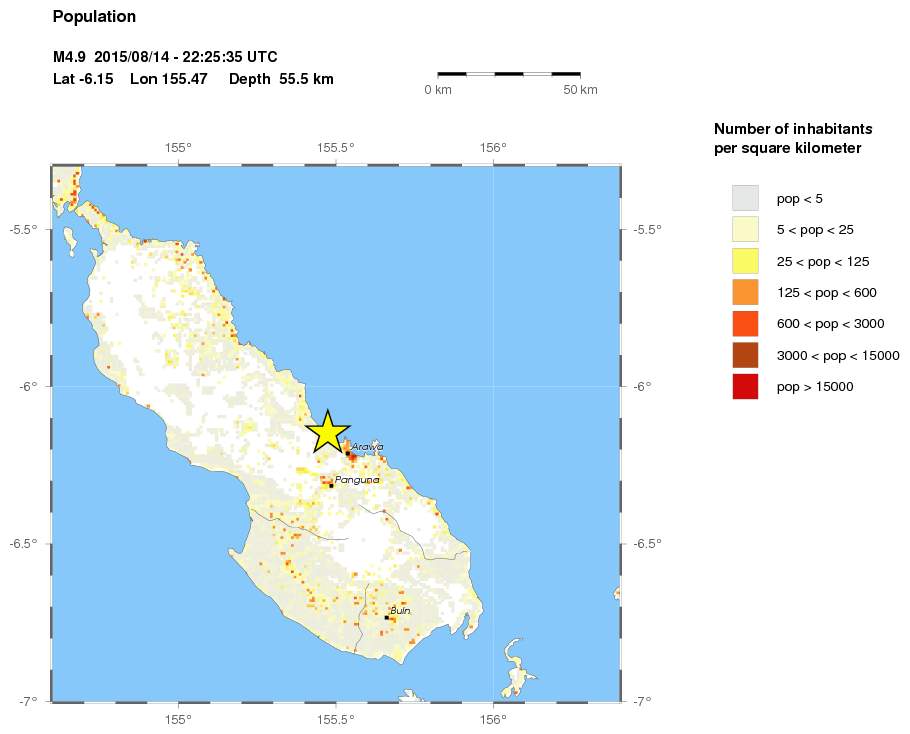This screenshot has width=910, height=734.
Task: Click the 'Population' map title
Action: [x=94, y=17]
